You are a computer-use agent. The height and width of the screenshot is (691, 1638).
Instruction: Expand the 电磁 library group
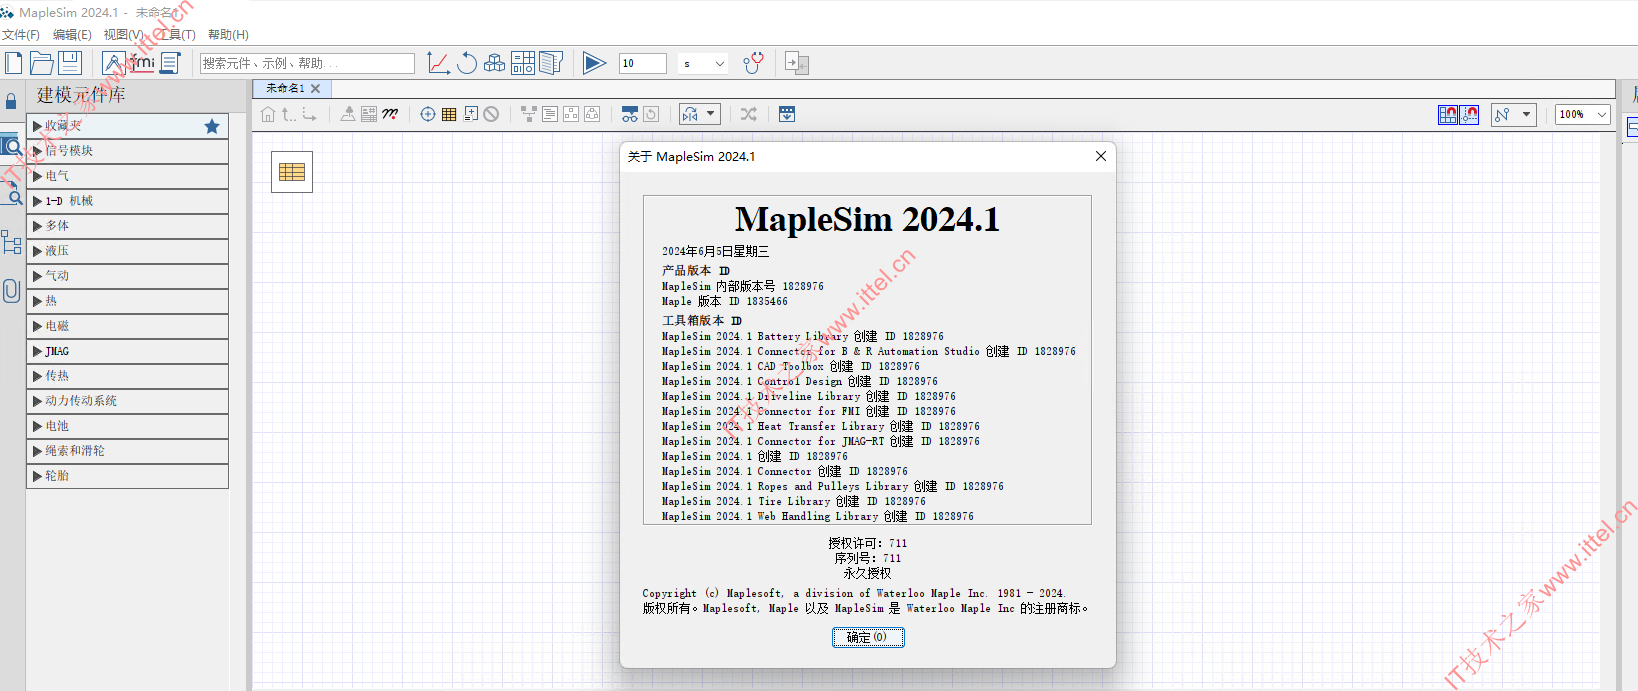tap(127, 326)
